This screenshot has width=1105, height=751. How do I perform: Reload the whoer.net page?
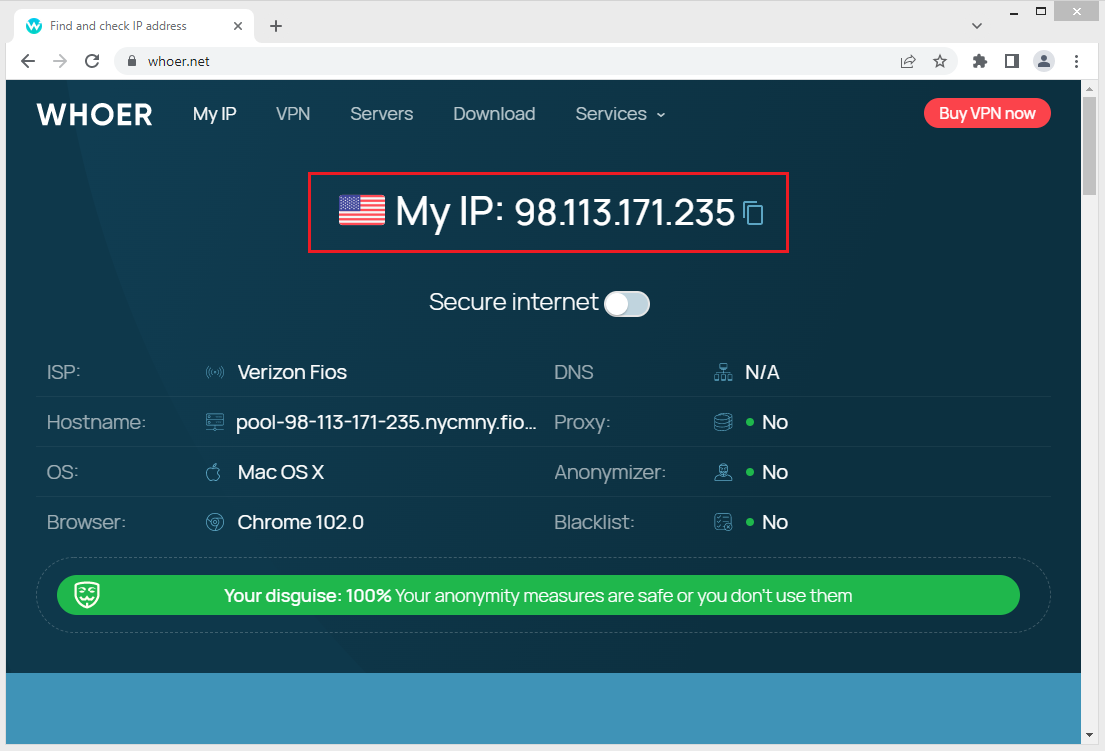point(92,61)
